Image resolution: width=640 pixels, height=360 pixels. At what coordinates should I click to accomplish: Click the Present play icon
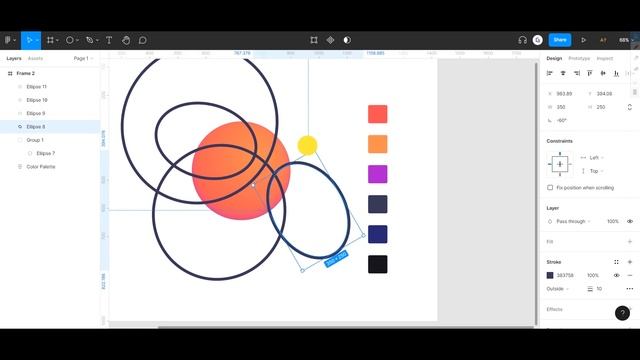pos(584,40)
